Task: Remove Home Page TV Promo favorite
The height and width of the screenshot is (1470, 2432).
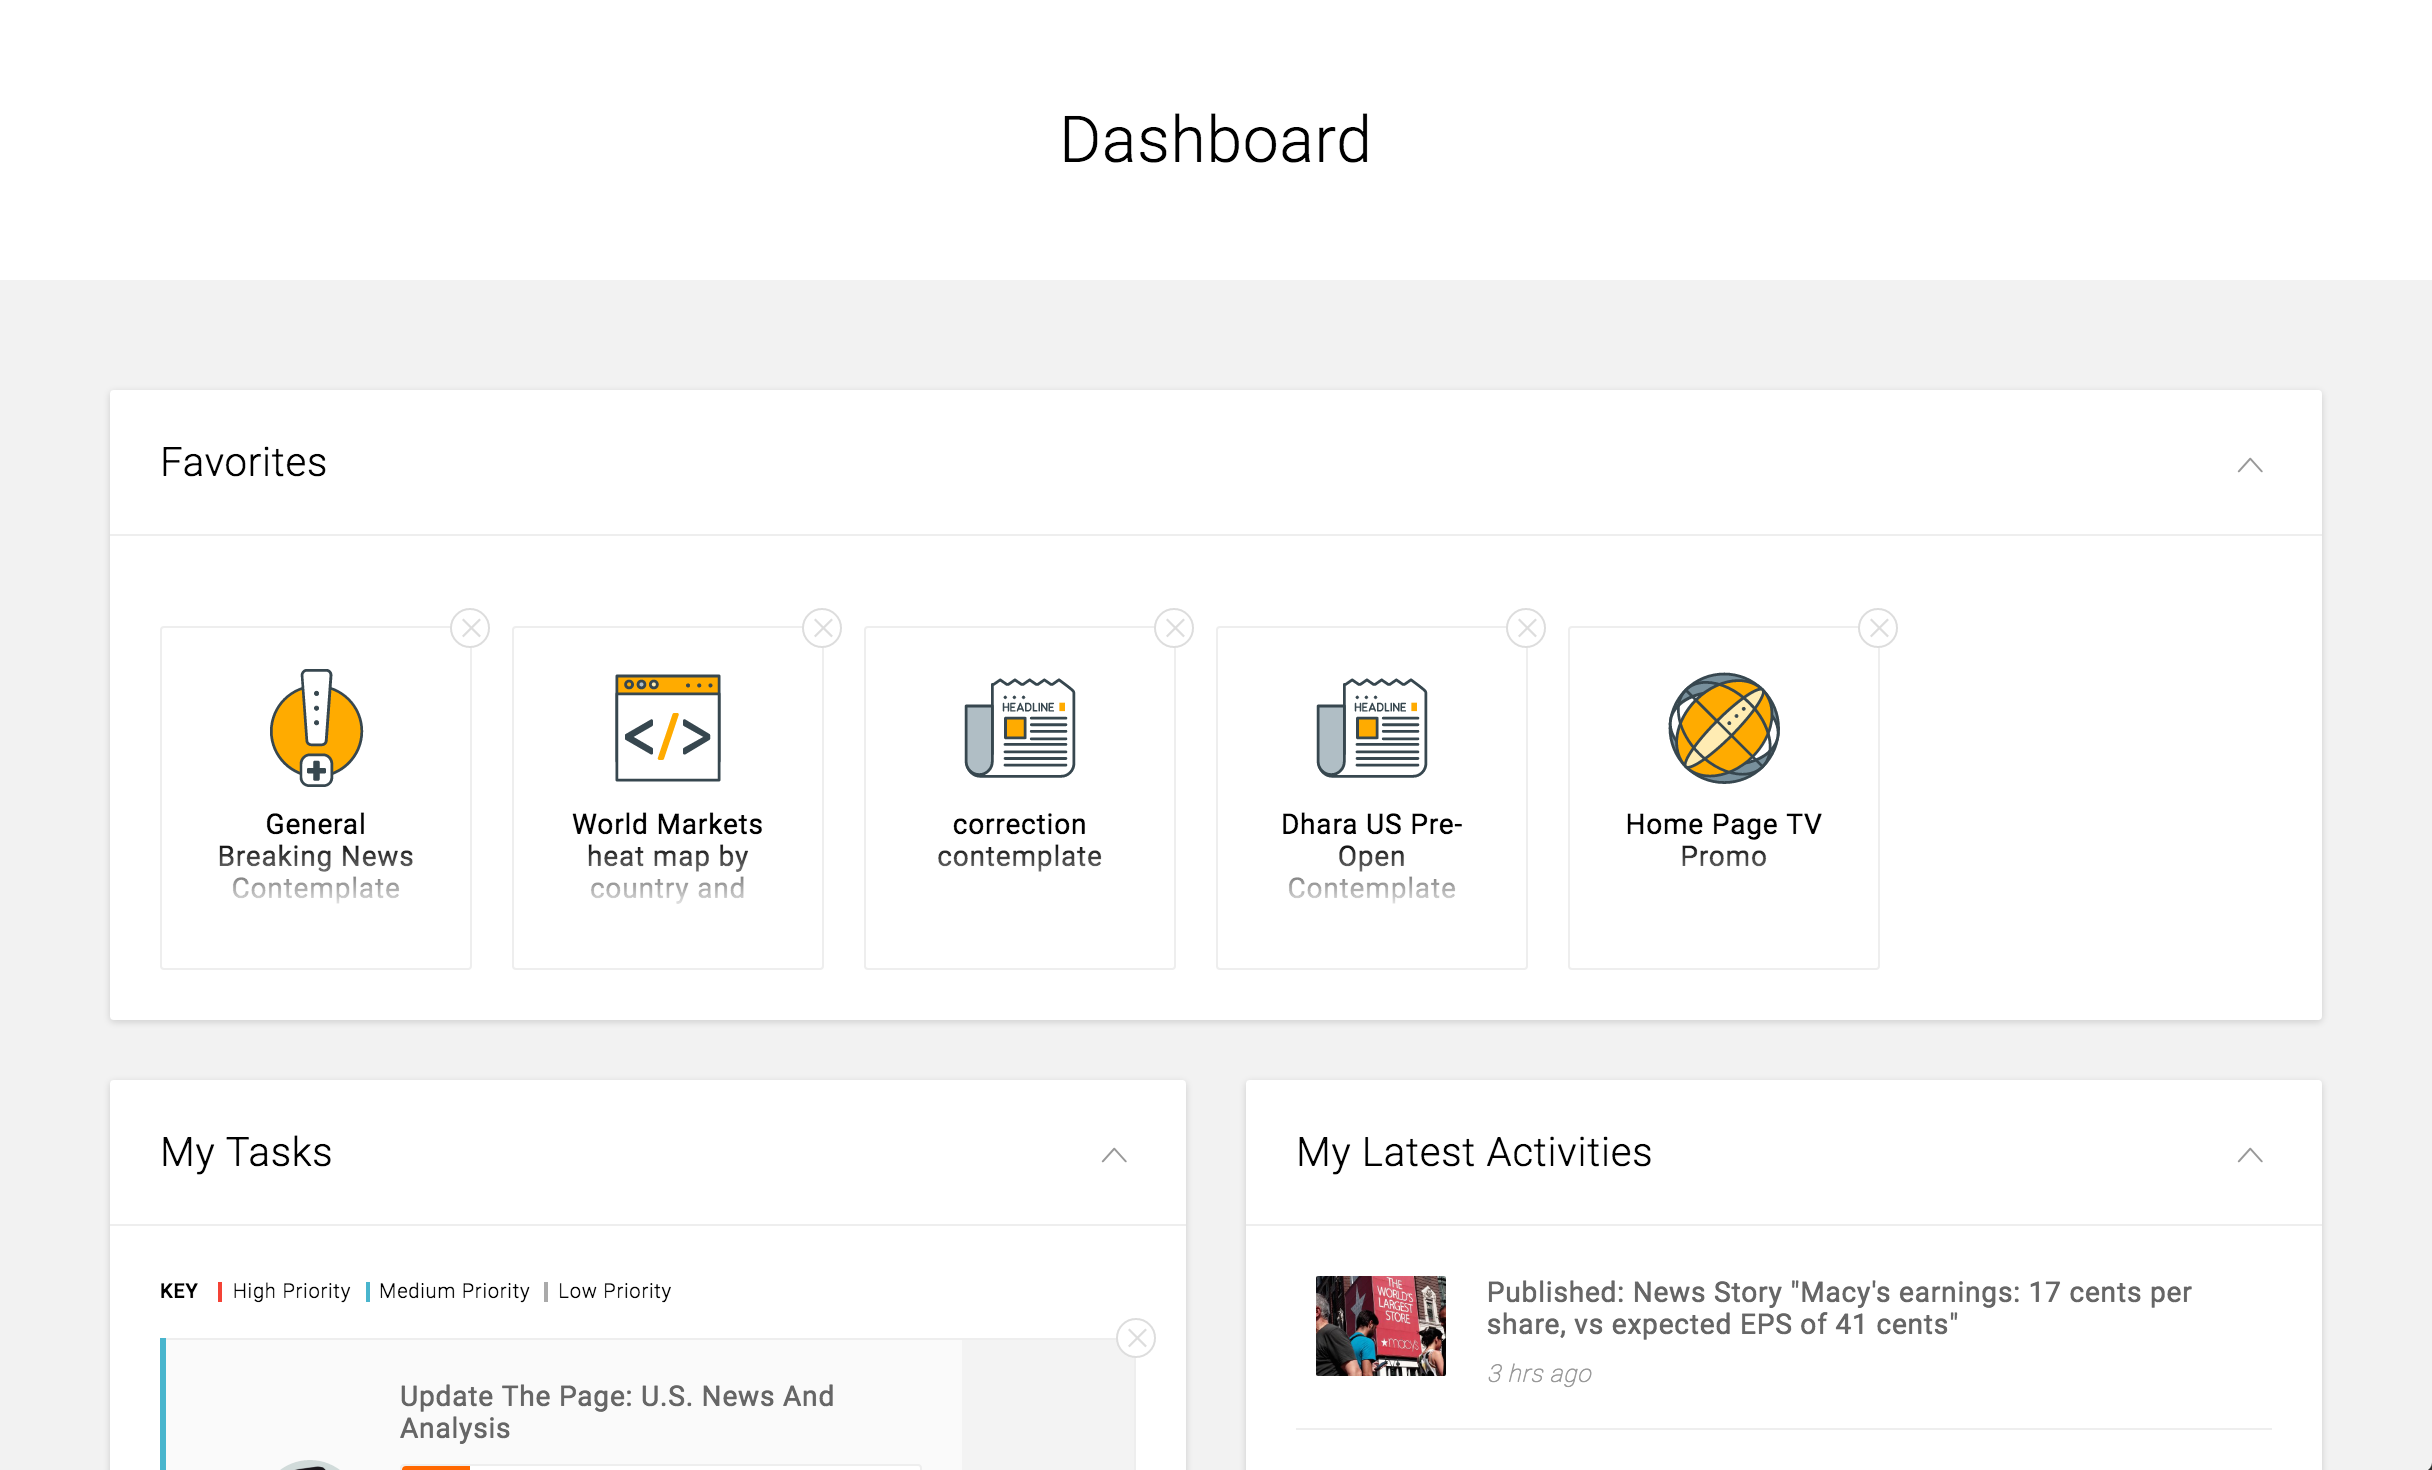Action: coord(1878,628)
